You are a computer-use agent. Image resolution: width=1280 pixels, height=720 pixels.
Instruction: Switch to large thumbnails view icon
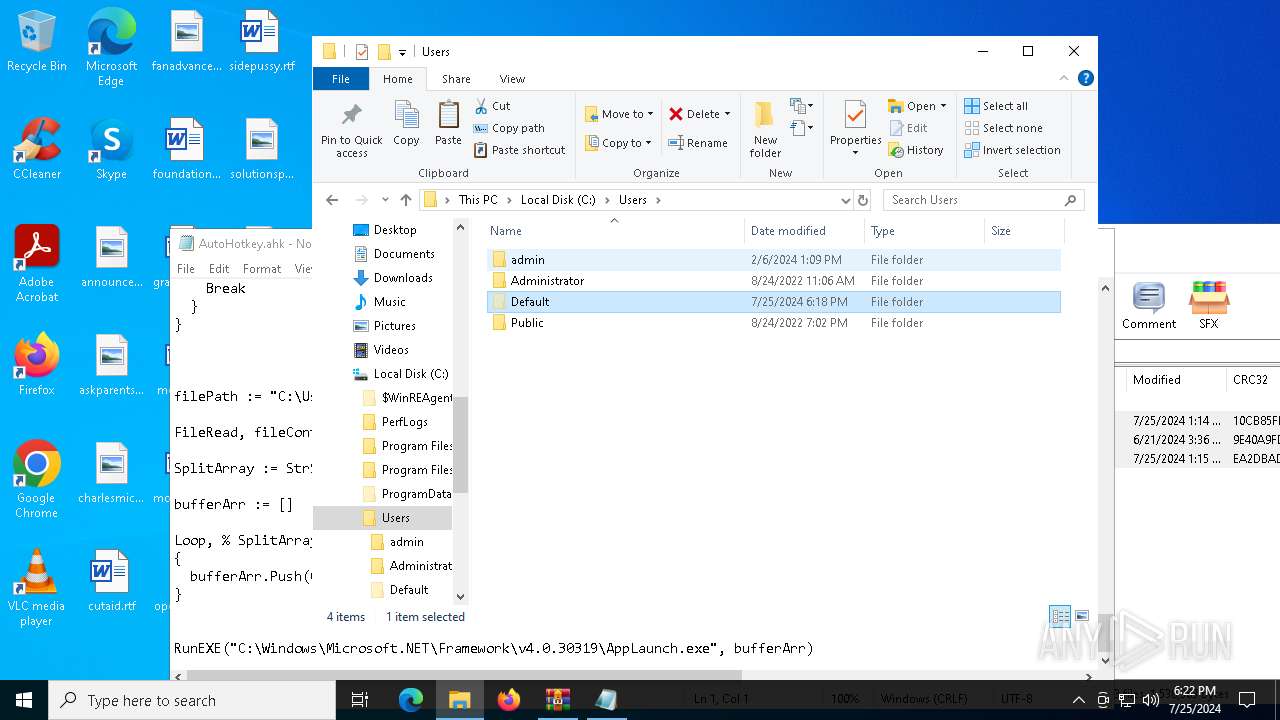pyautogui.click(x=1083, y=617)
